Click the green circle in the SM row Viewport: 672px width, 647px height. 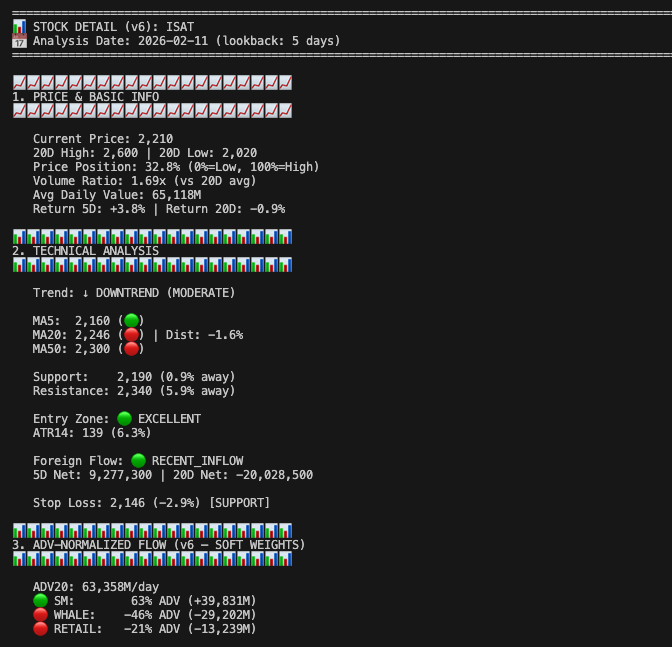pyautogui.click(x=40, y=600)
